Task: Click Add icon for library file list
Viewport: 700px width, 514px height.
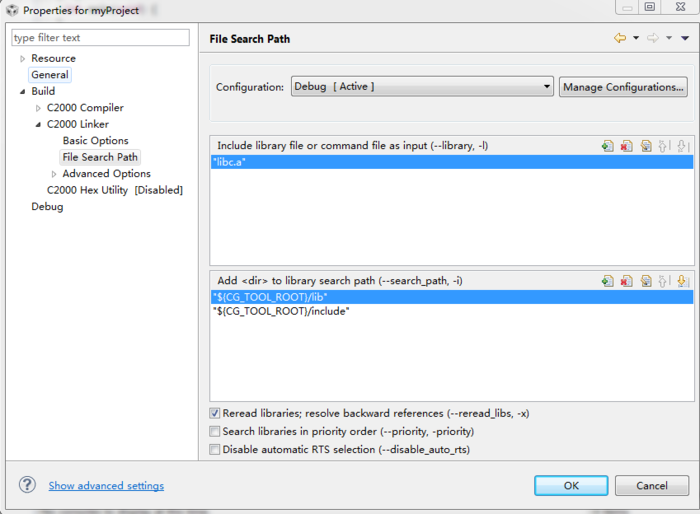Action: coord(607,146)
